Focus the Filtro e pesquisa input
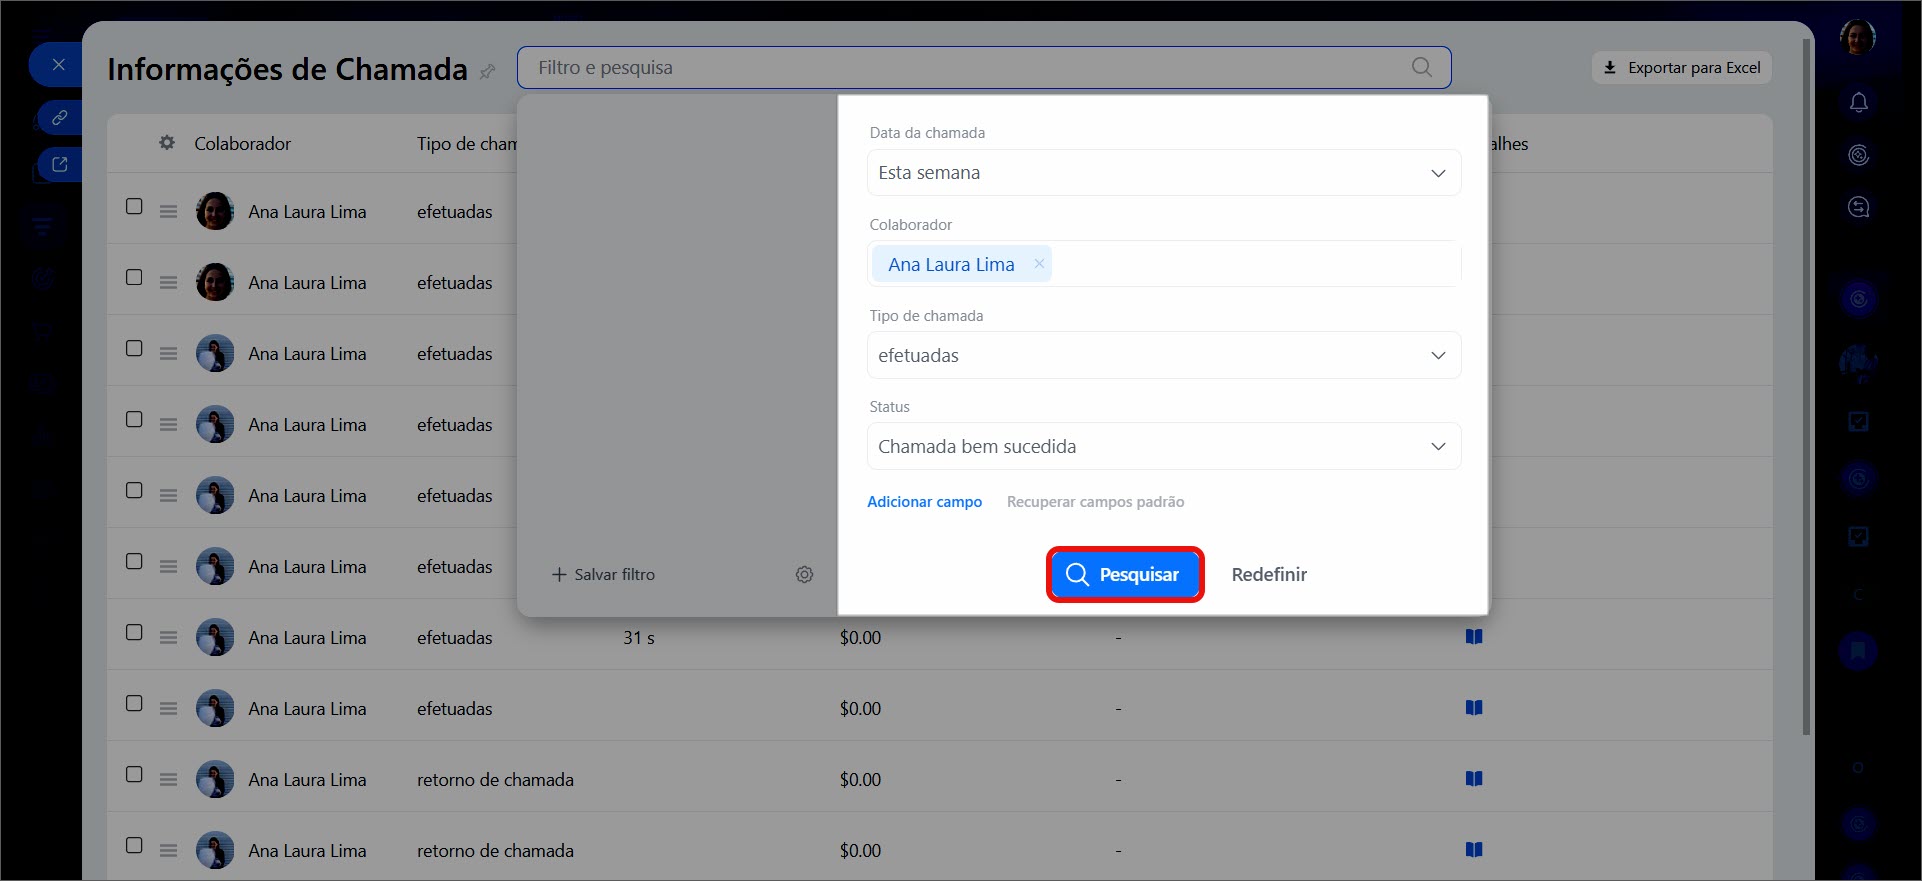The height and width of the screenshot is (881, 1922). coord(960,67)
